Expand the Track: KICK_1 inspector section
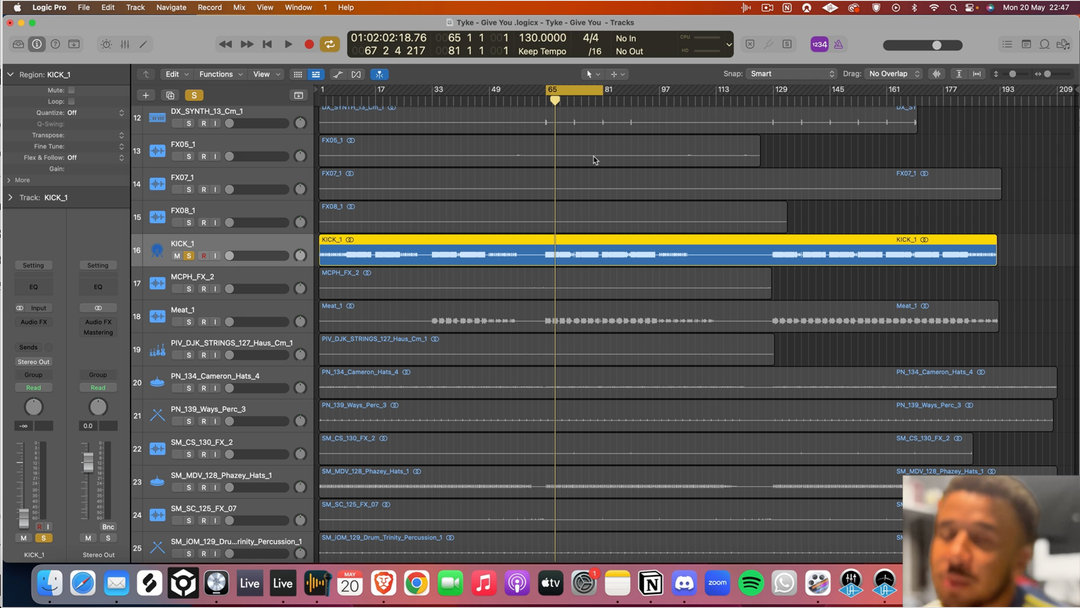Image resolution: width=1080 pixels, height=608 pixels. point(10,198)
